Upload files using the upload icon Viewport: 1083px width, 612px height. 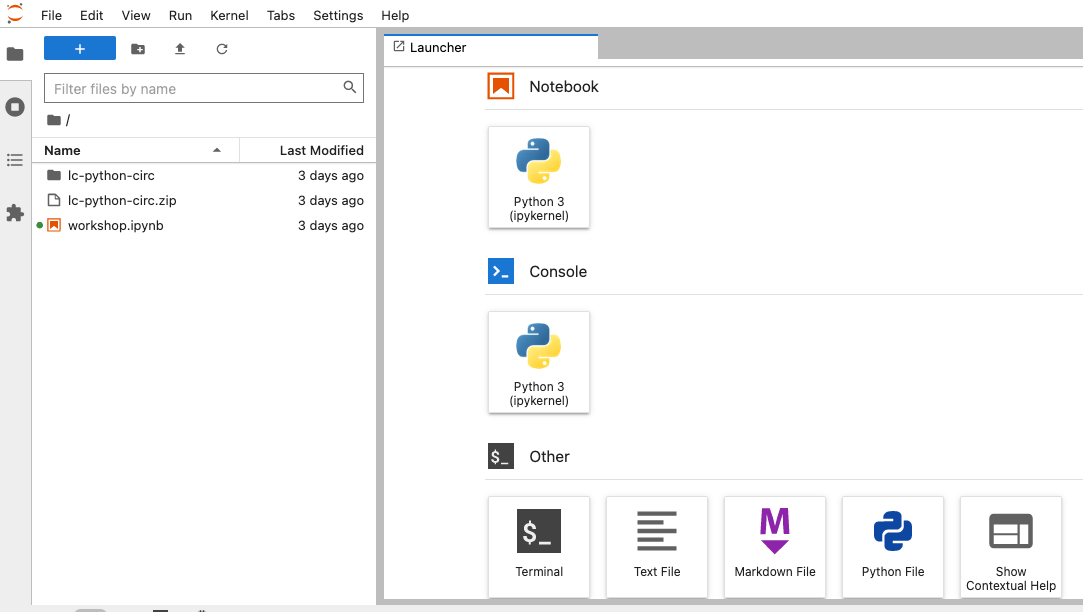[x=180, y=47]
